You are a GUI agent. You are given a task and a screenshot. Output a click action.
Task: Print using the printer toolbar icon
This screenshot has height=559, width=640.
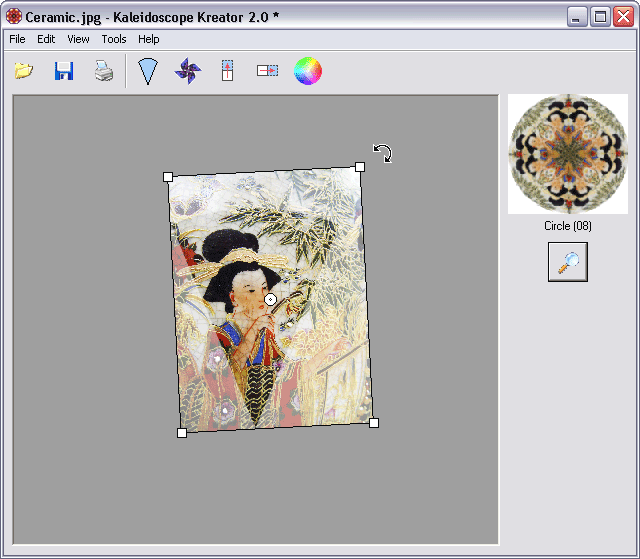(104, 71)
